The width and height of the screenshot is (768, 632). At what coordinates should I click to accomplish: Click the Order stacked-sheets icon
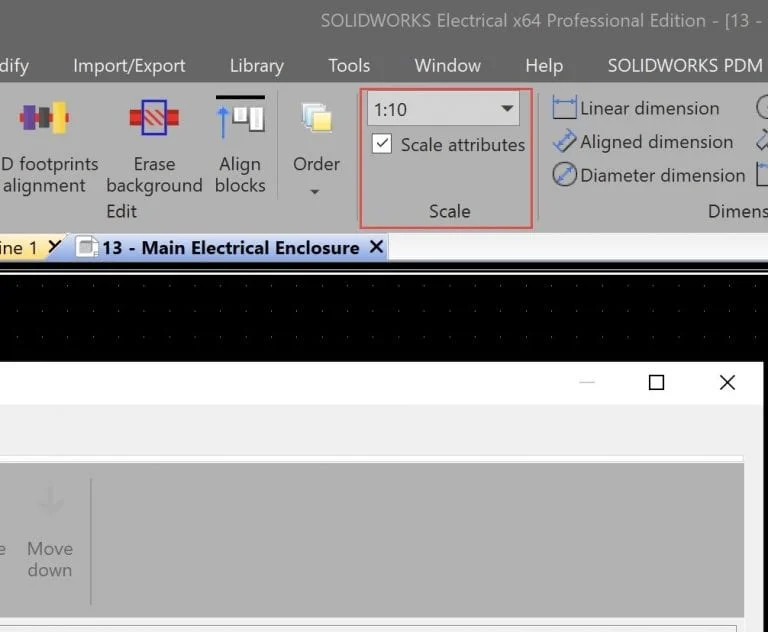pyautogui.click(x=316, y=119)
